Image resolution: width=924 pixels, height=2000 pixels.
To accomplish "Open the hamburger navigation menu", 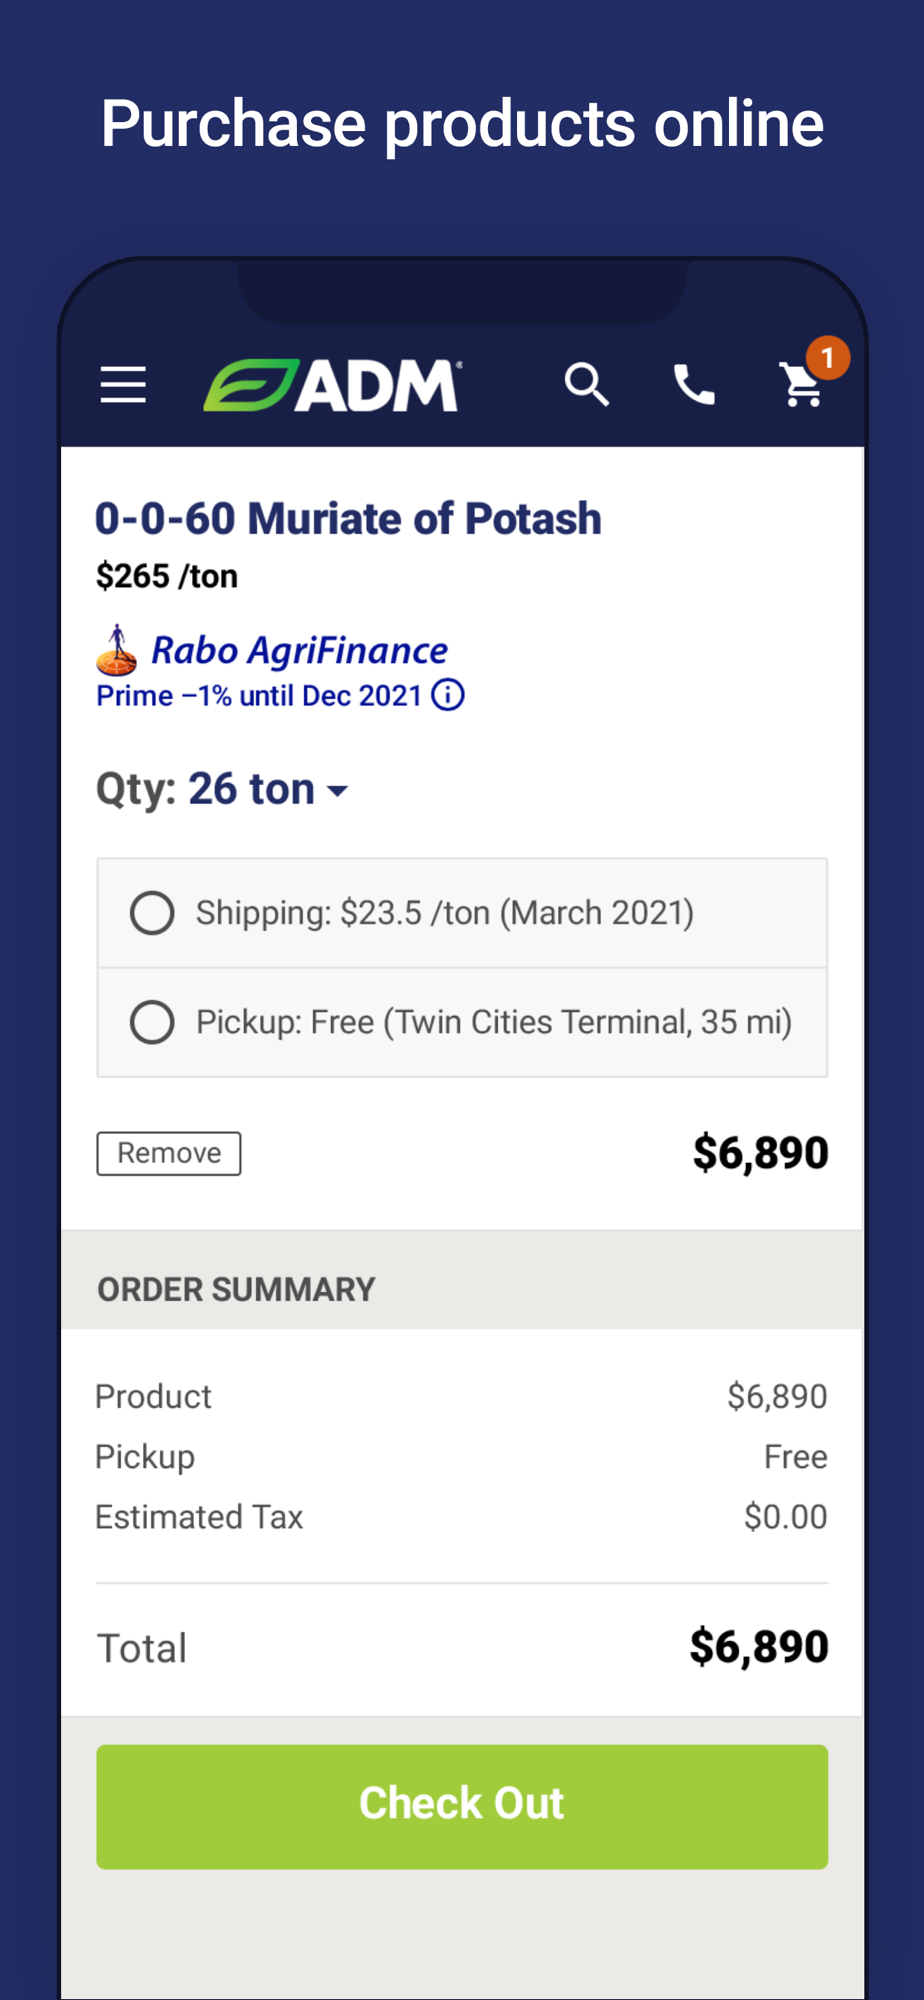I will coord(123,384).
